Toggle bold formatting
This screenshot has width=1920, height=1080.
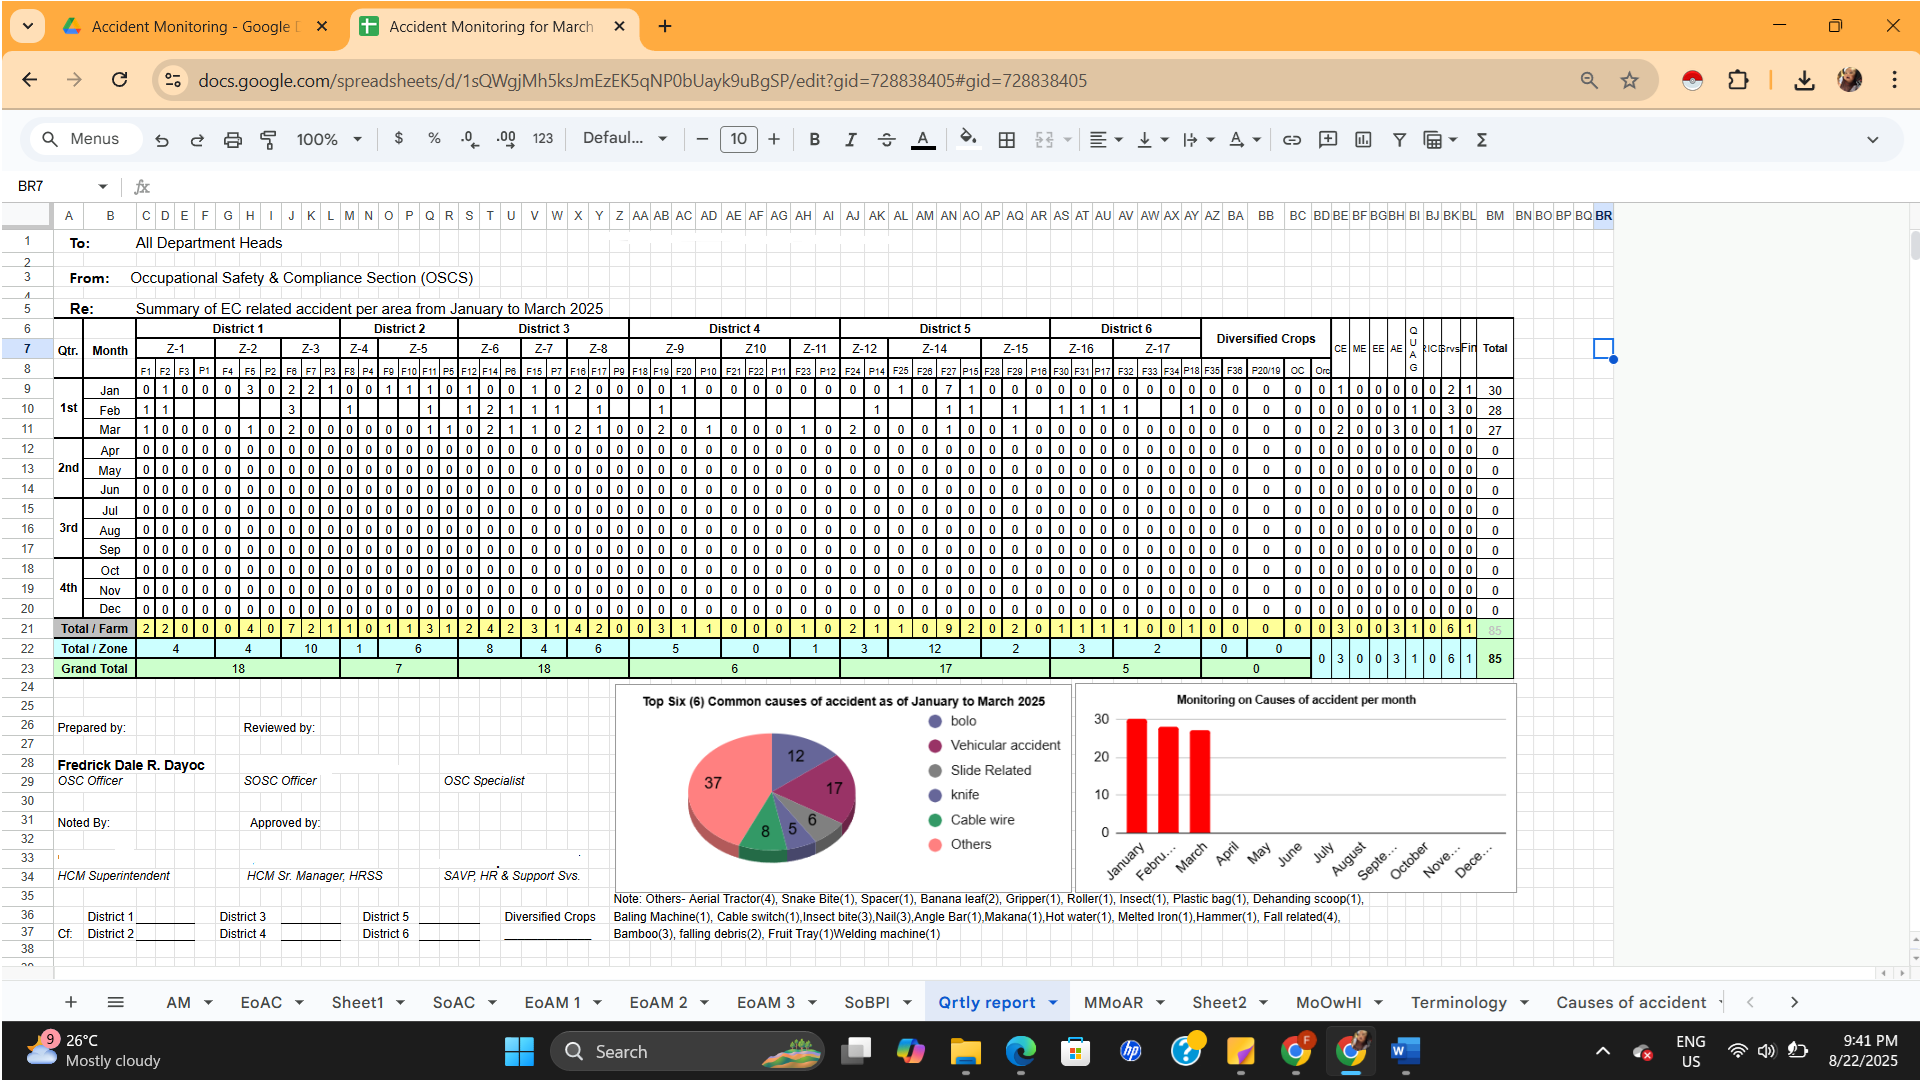(x=814, y=140)
